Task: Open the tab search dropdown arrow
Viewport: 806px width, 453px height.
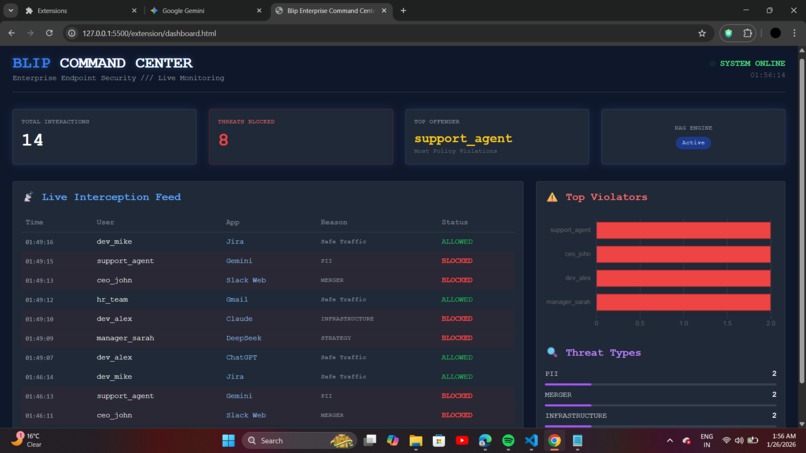Action: click(x=10, y=10)
